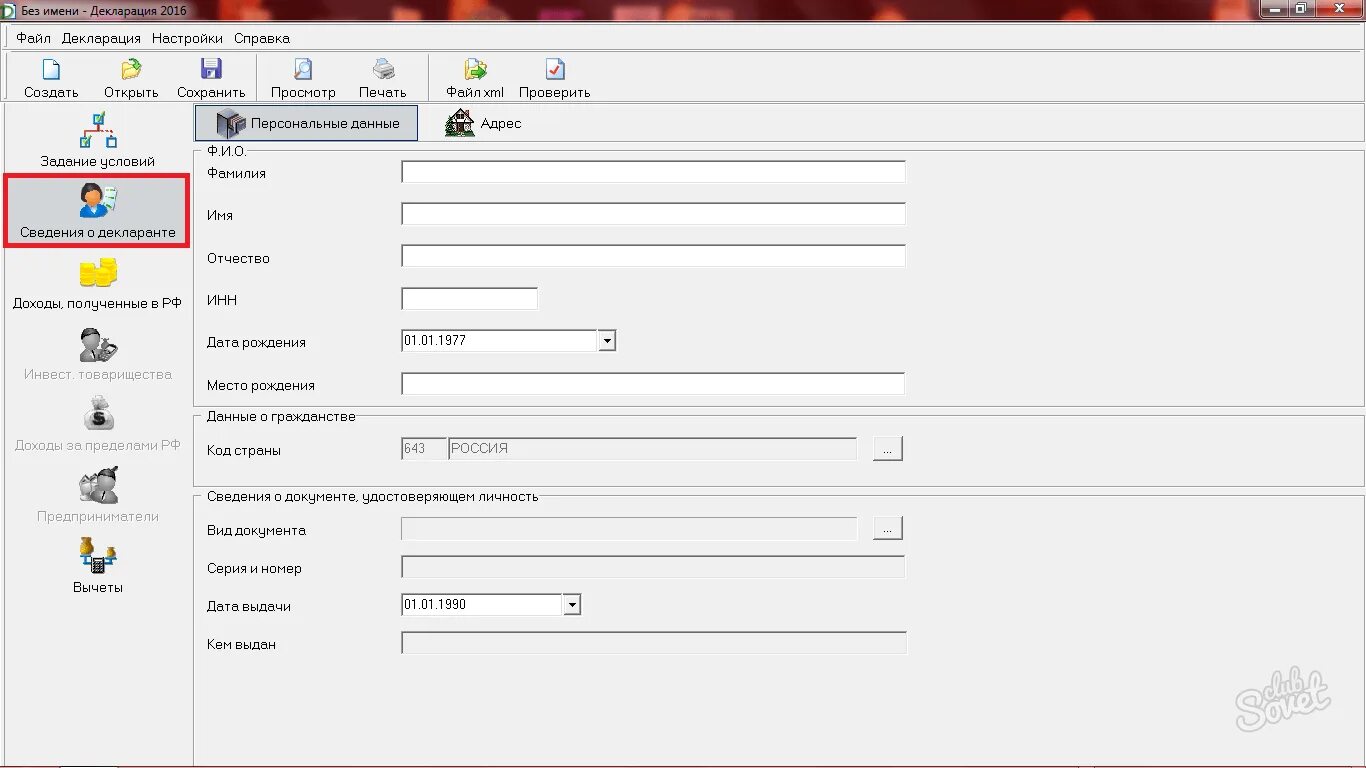This screenshot has height=768, width=1366.
Task: Click the Фамилия input field
Action: click(x=653, y=172)
